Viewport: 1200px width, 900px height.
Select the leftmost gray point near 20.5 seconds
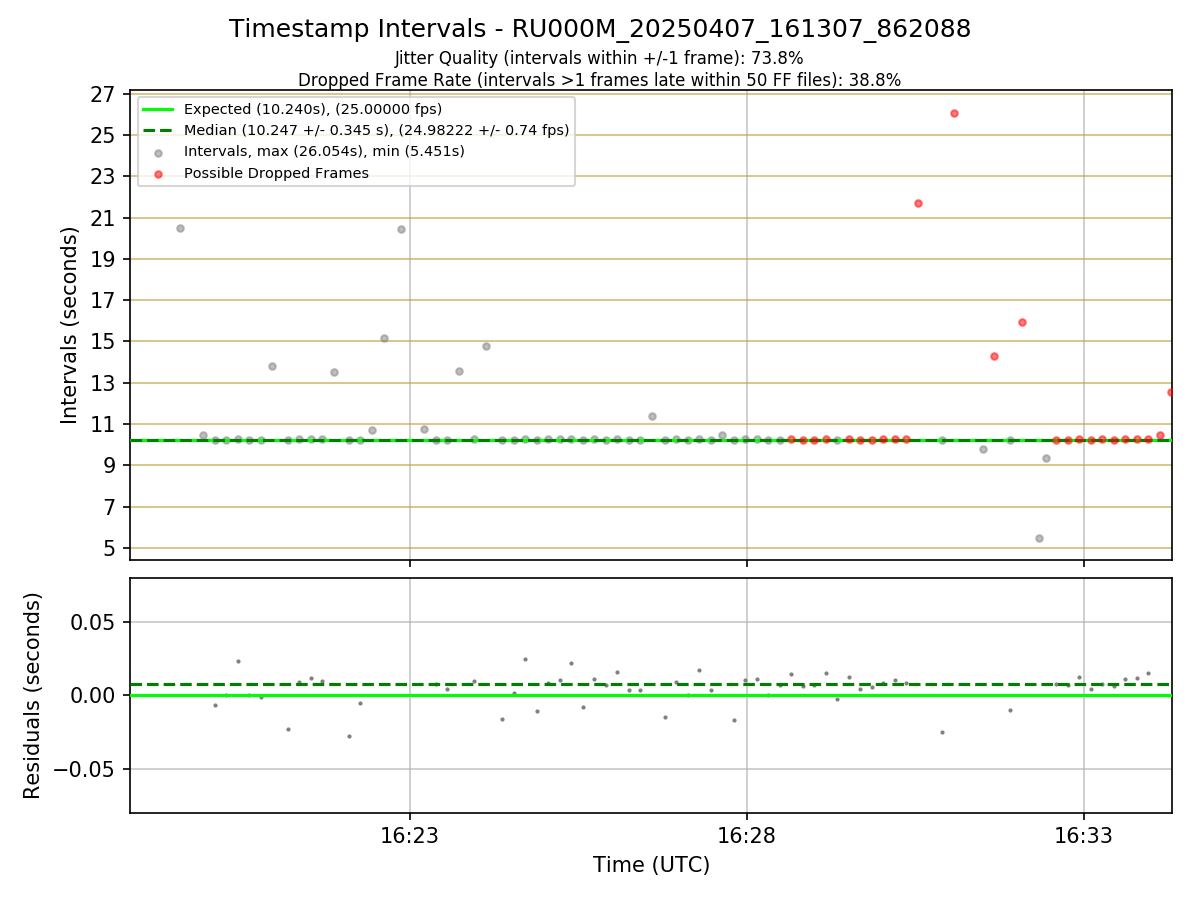(x=180, y=228)
